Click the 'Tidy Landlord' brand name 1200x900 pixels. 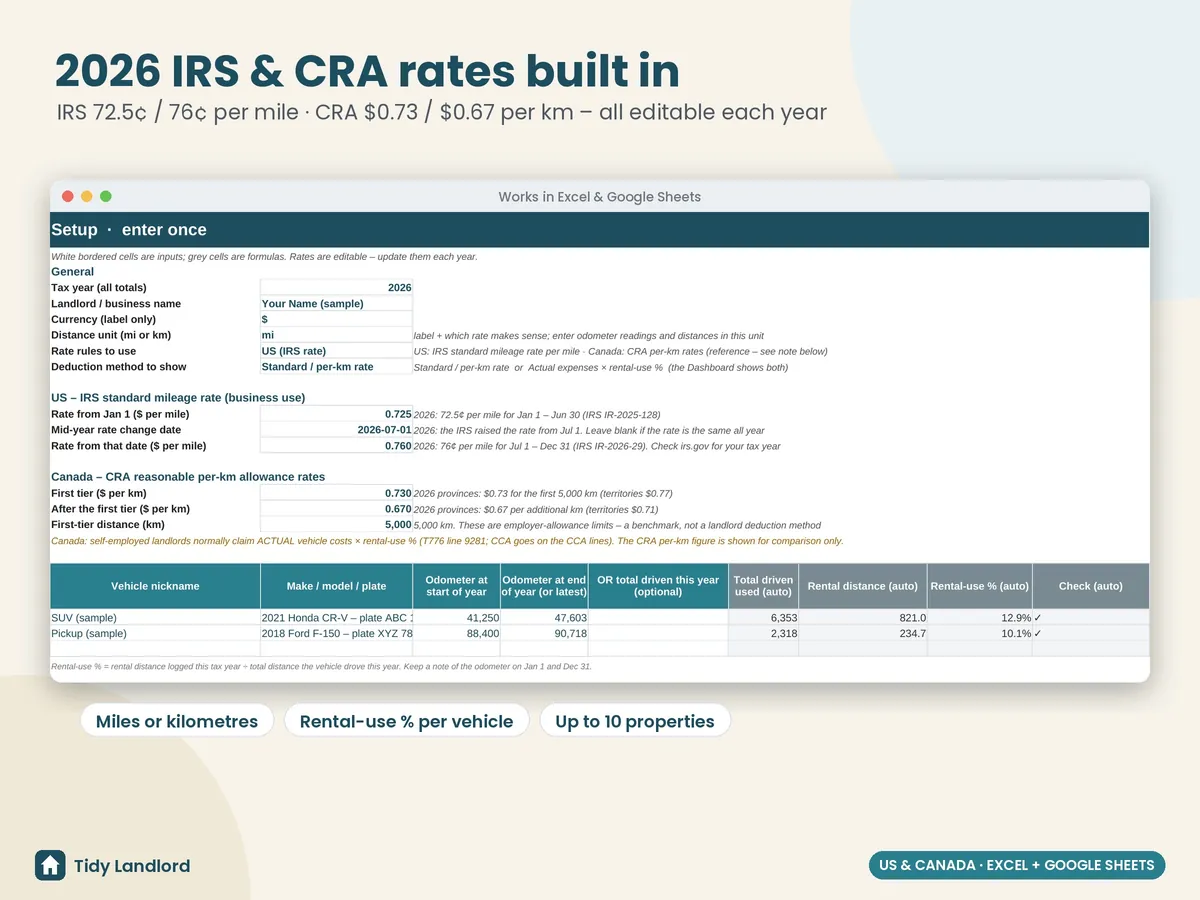[x=132, y=866]
